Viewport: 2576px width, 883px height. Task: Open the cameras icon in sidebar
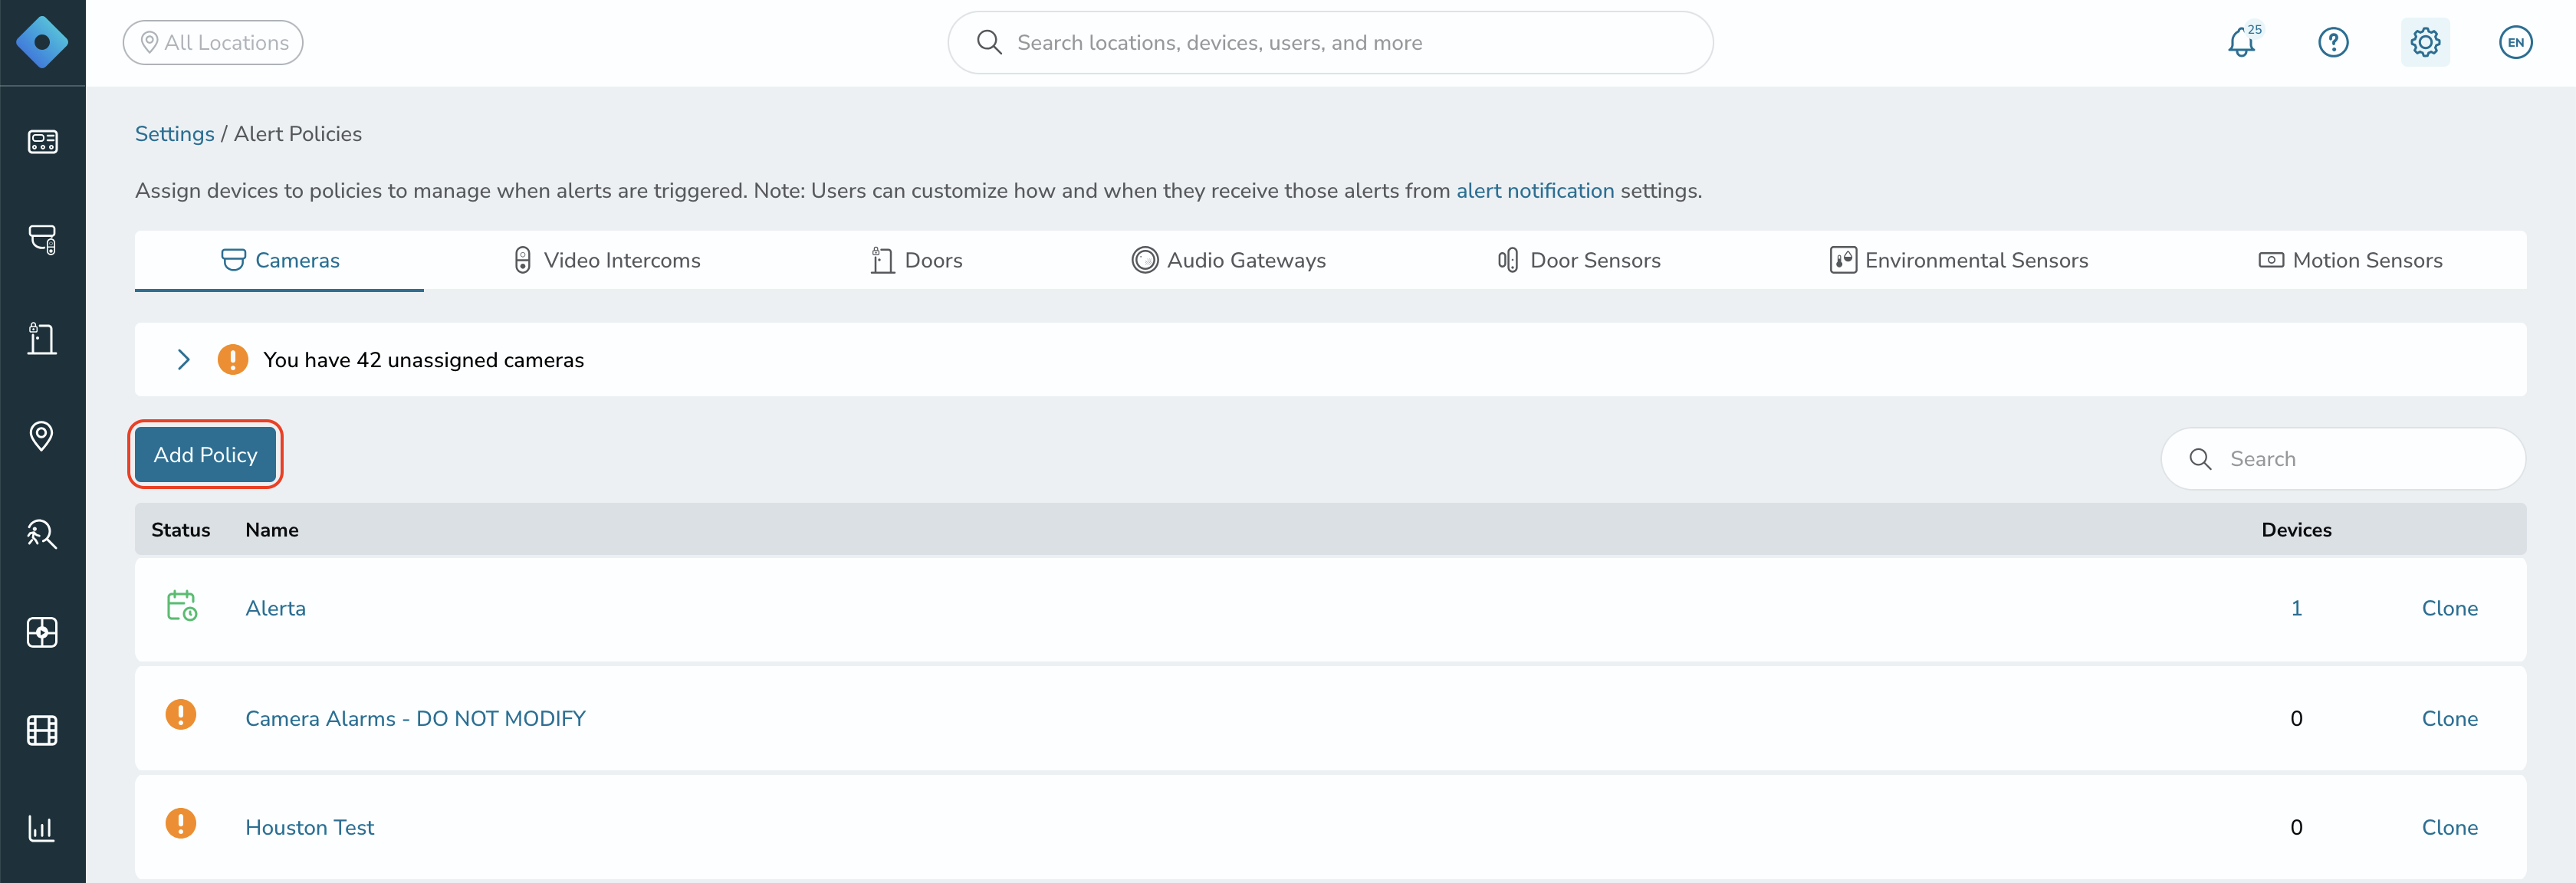(x=42, y=239)
